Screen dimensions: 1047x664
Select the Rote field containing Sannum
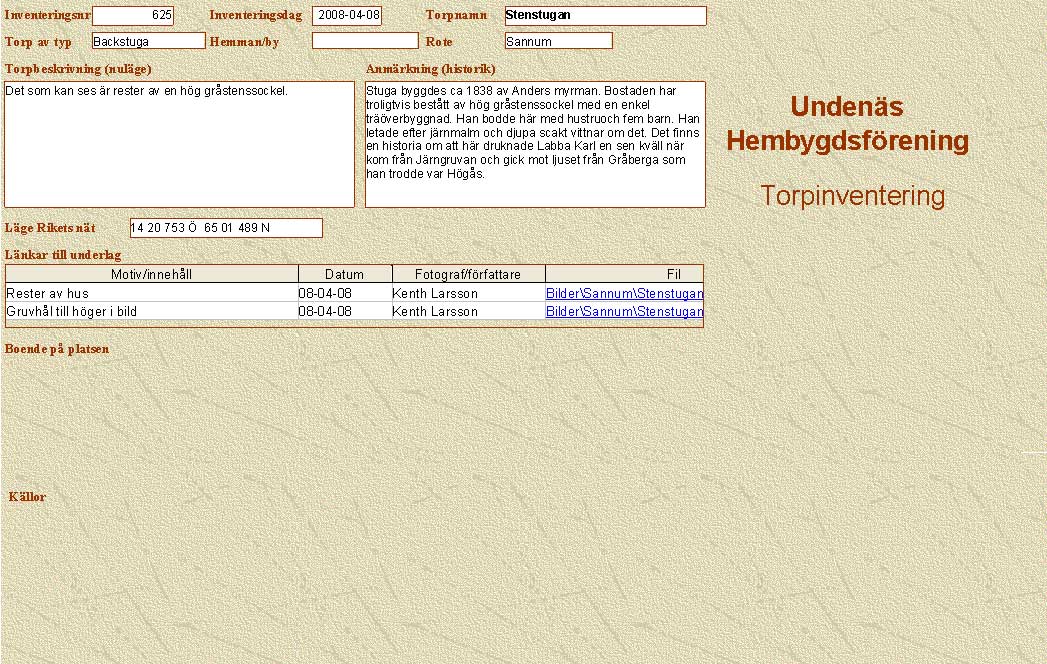(558, 41)
